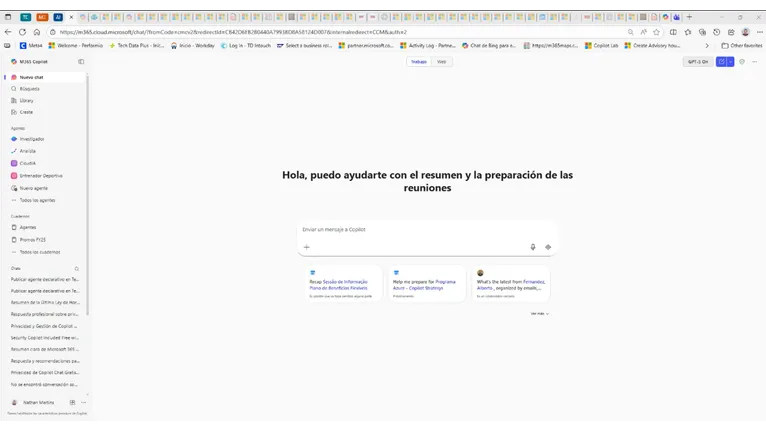Open chat 'Respuesta profesional sobre priv...'
766x431 pixels.
(x=45, y=314)
